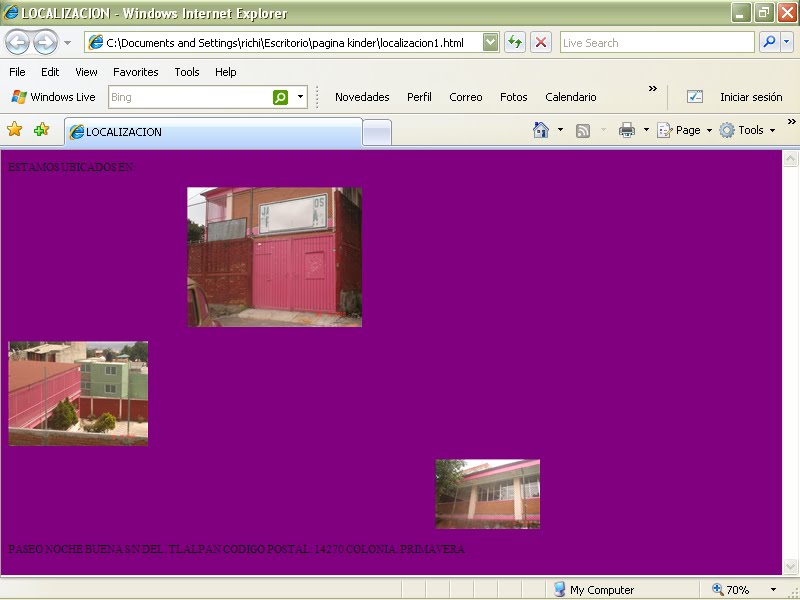Click the checkmark icon beside Iniciar sesión
This screenshot has width=800, height=600.
tap(695, 96)
